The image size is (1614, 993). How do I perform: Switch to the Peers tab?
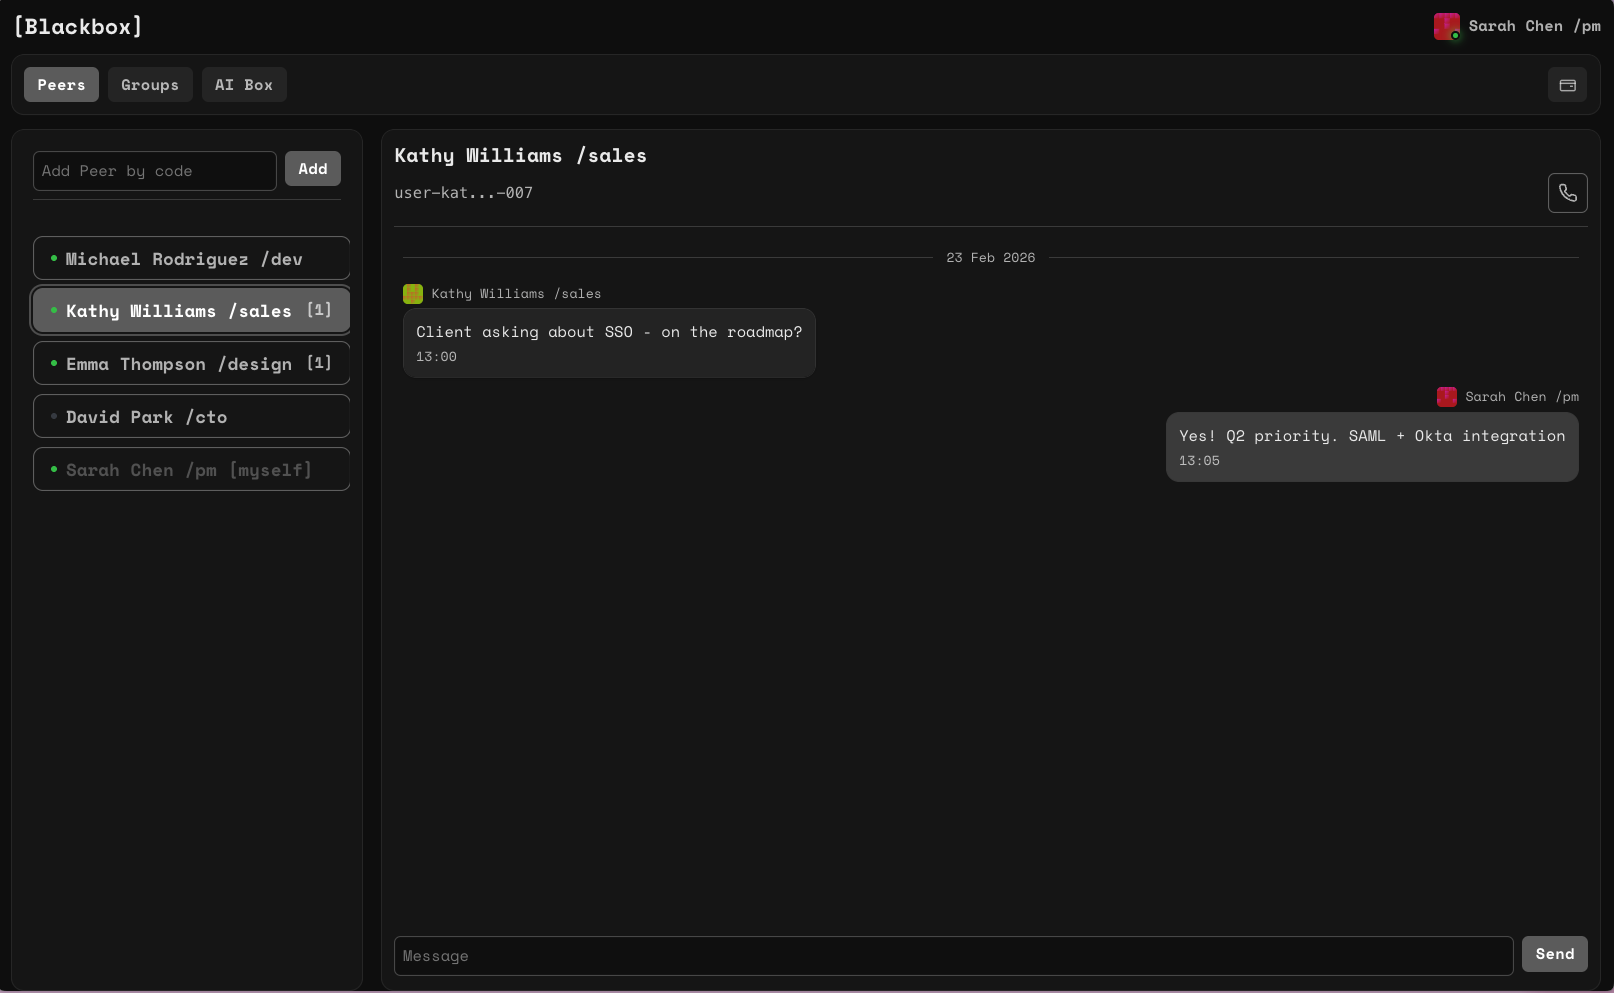tap(61, 85)
